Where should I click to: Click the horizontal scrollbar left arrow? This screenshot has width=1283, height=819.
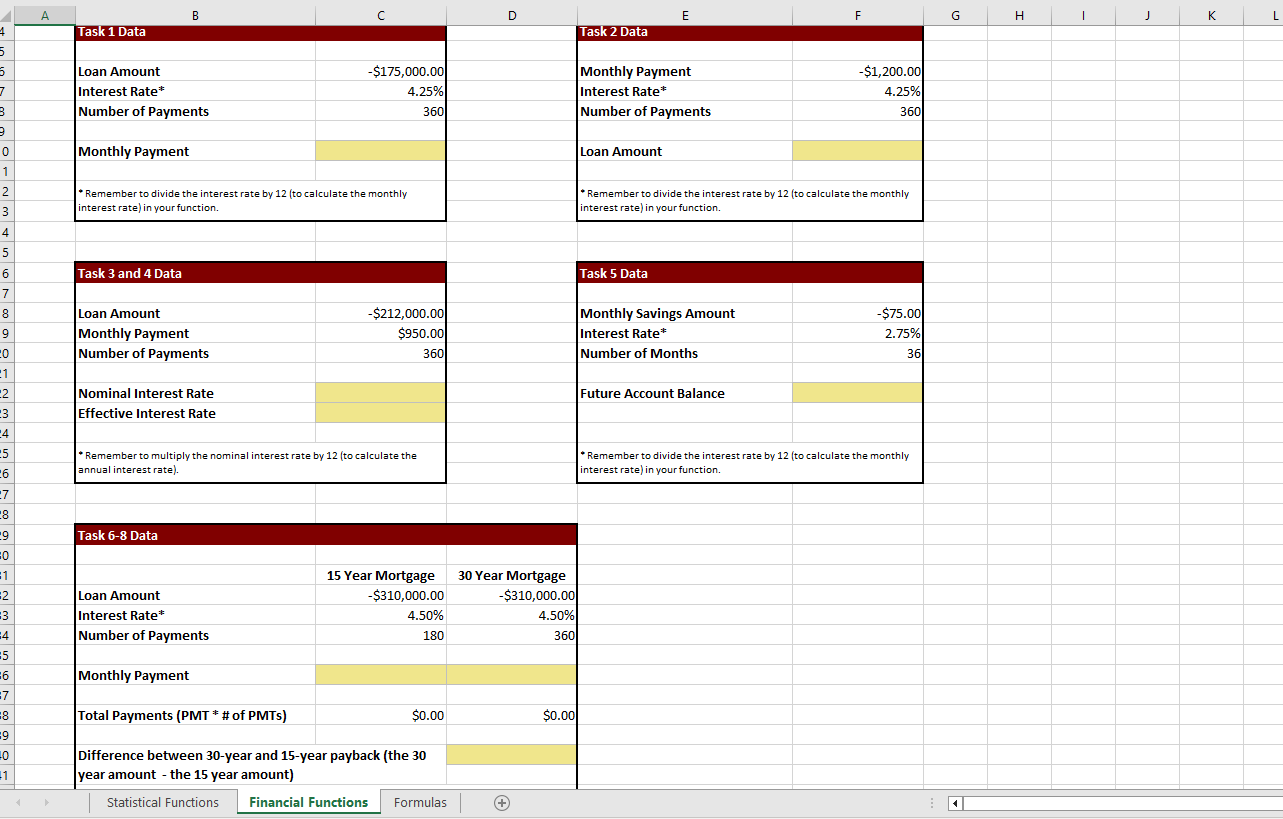point(953,802)
